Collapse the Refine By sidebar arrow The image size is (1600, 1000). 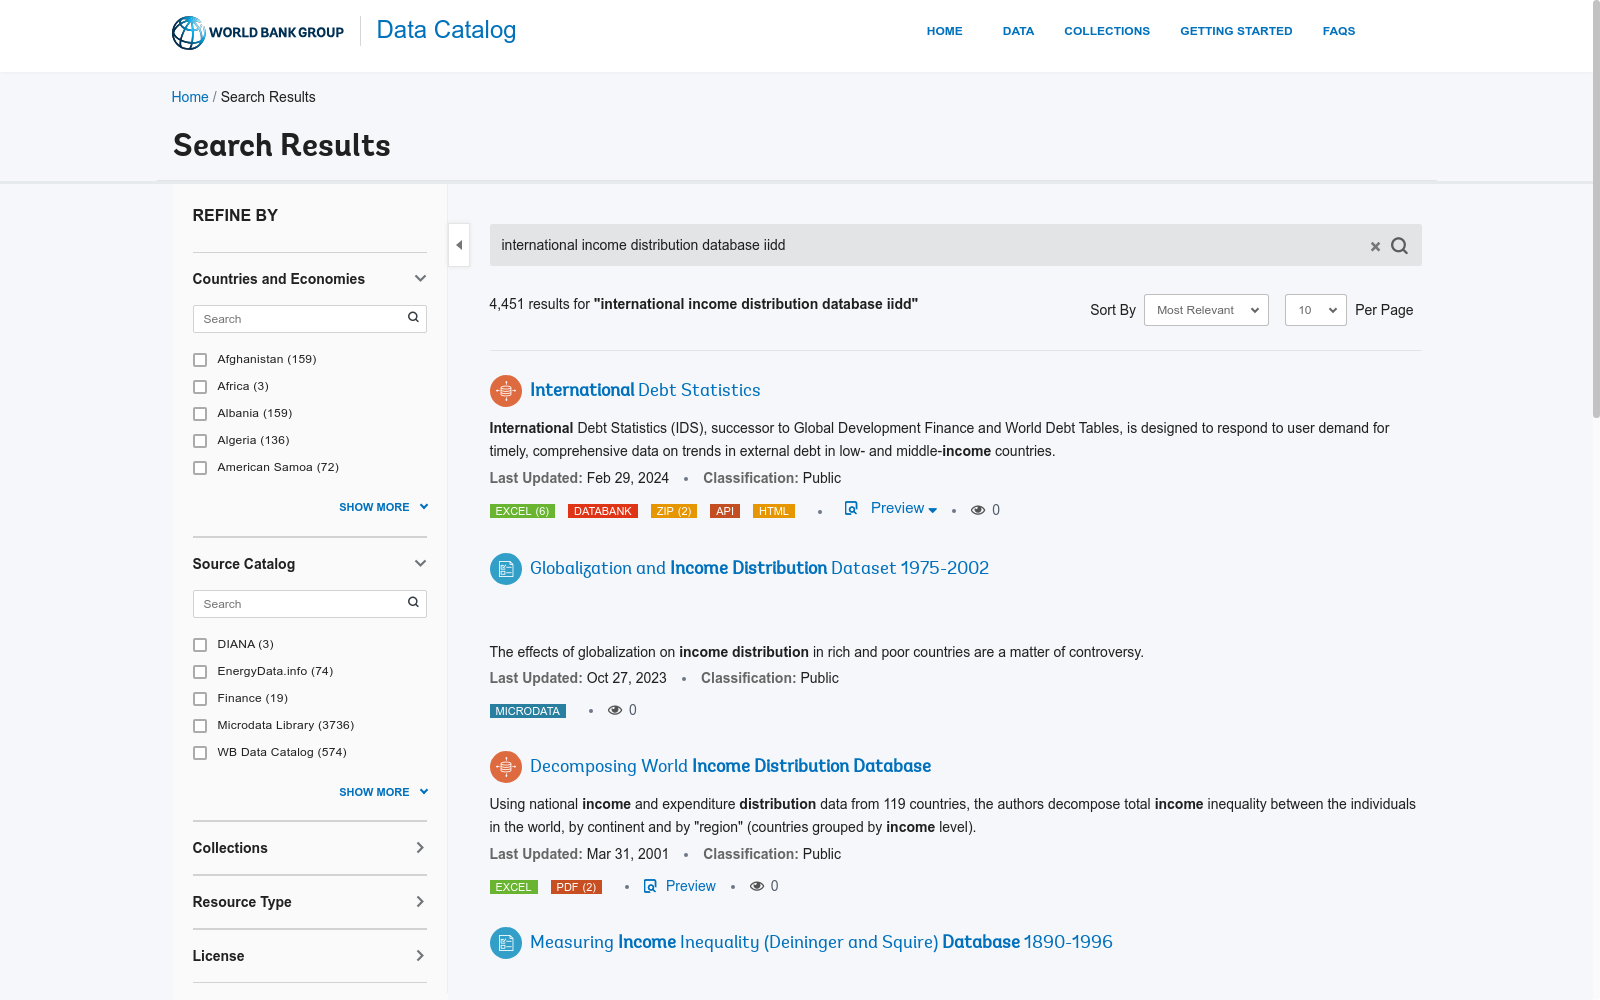[x=459, y=245]
